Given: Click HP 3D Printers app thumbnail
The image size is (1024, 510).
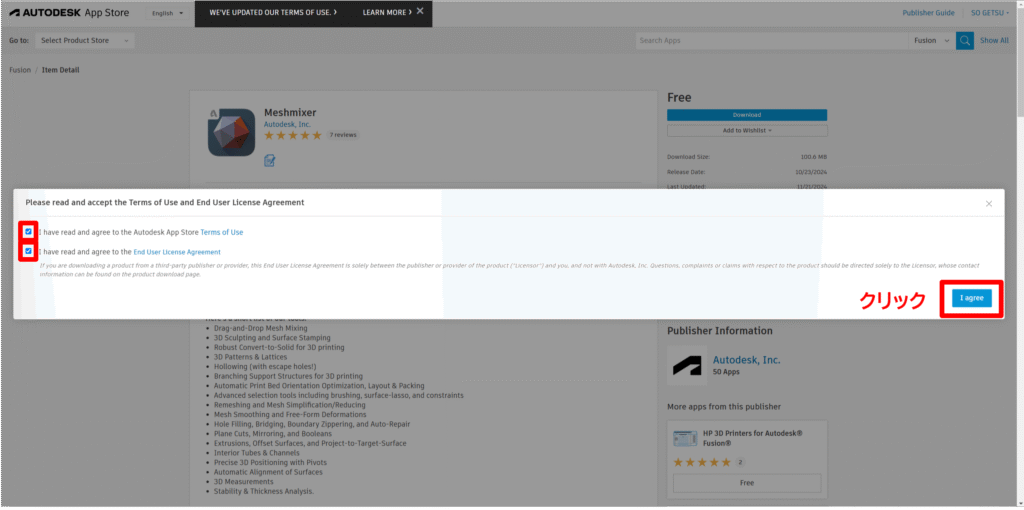Looking at the screenshot, I should pos(686,437).
